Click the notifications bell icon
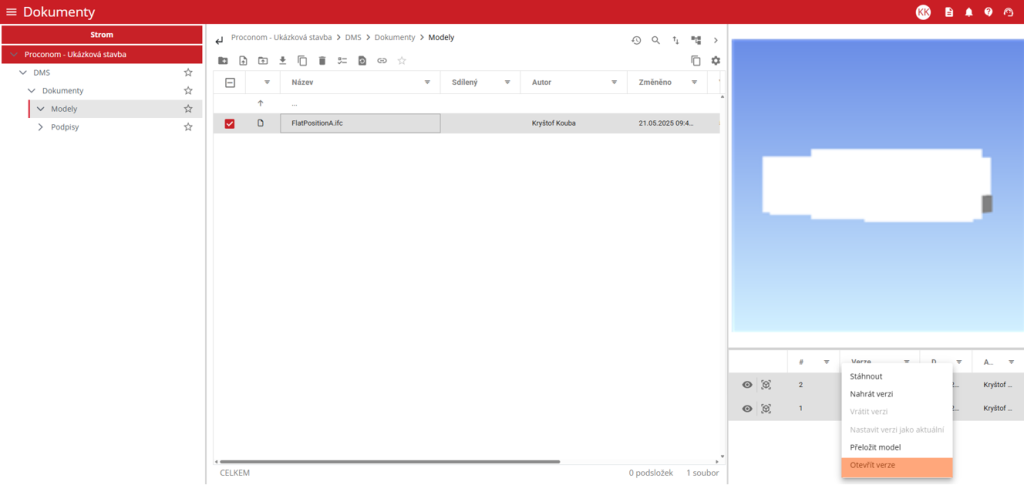Image resolution: width=1024 pixels, height=485 pixels. tap(968, 12)
